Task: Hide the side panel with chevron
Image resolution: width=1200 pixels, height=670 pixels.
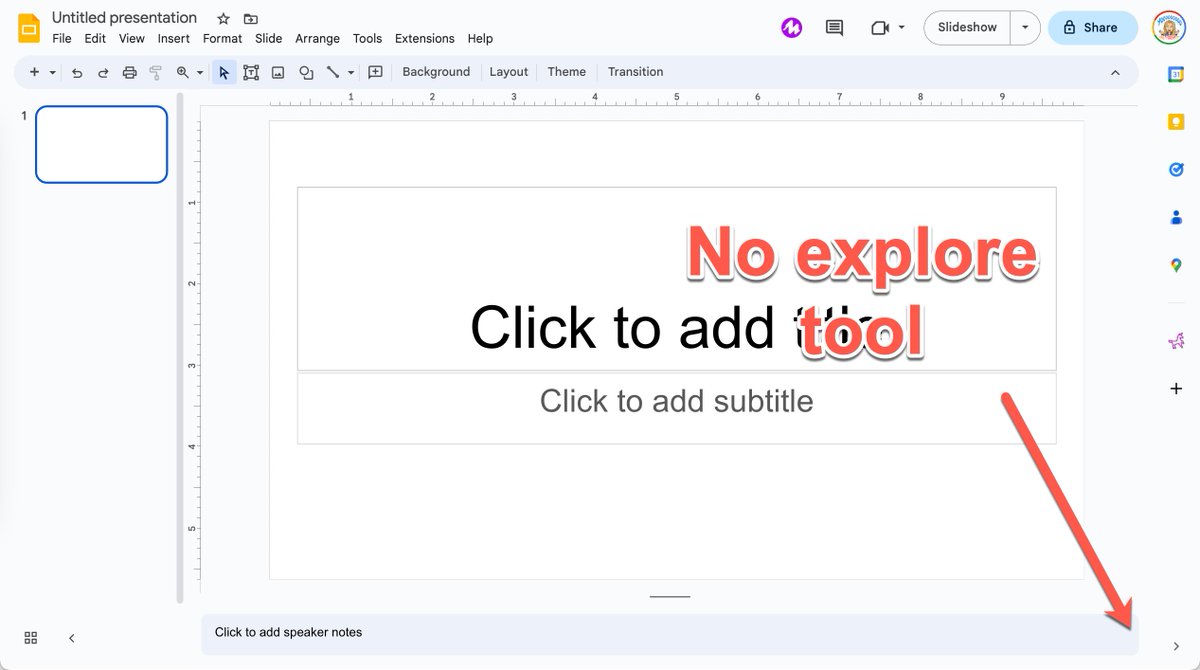Action: 1176,646
